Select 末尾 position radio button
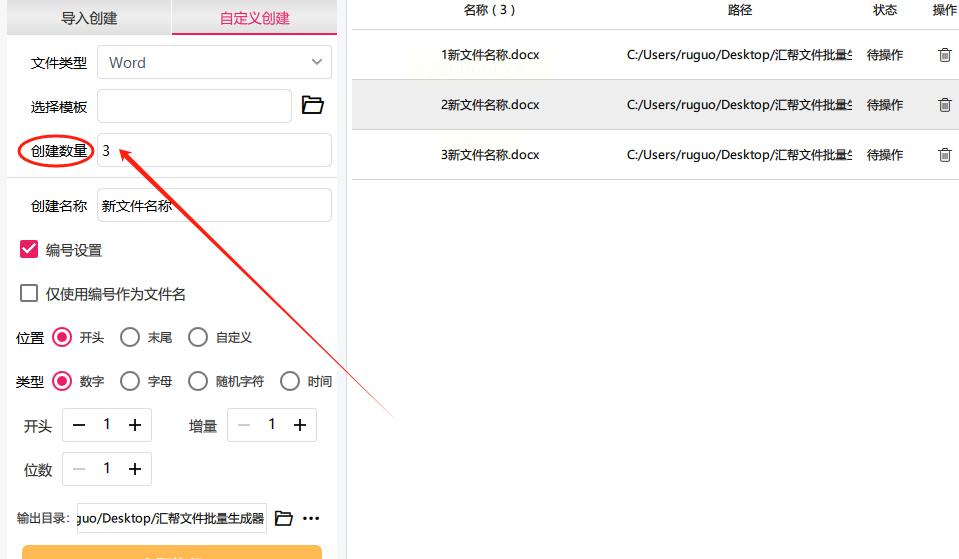 (x=130, y=338)
